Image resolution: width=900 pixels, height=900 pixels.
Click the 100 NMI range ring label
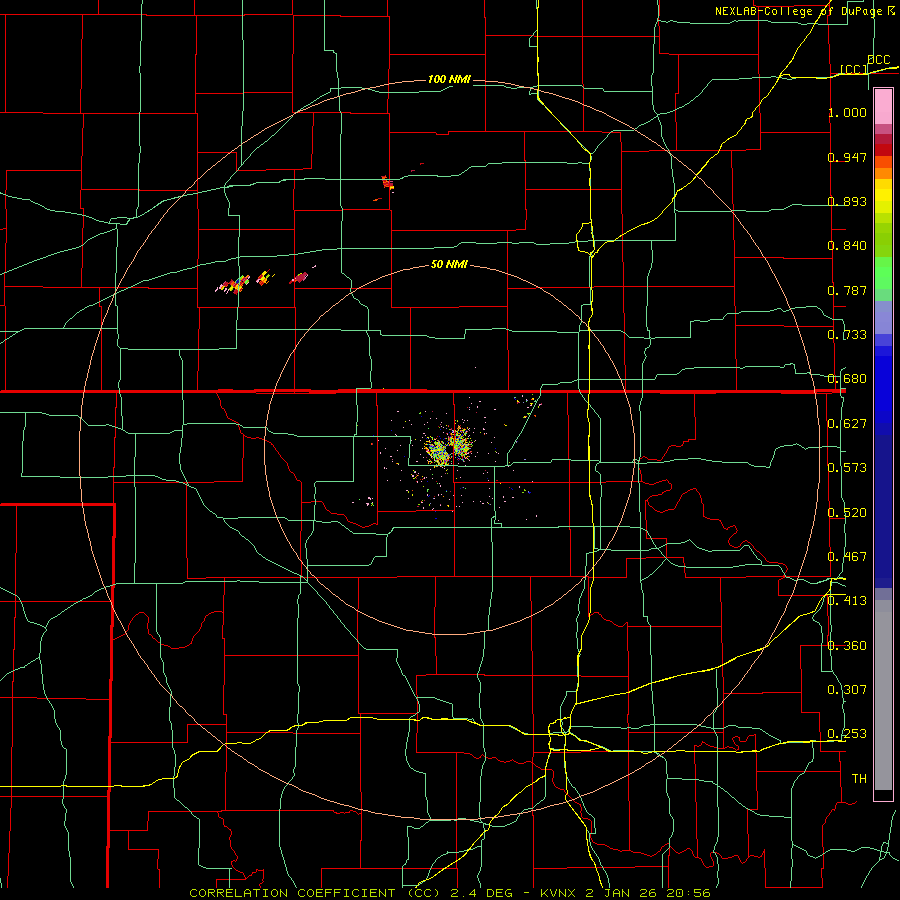pos(449,79)
